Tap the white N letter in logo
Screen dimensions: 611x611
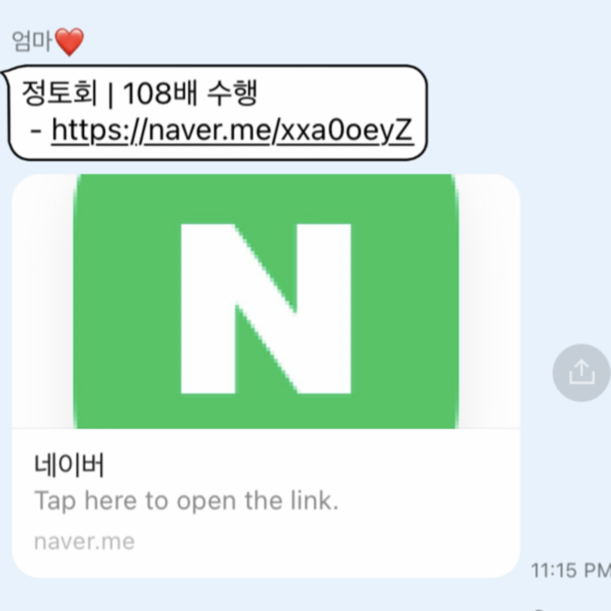click(x=266, y=309)
